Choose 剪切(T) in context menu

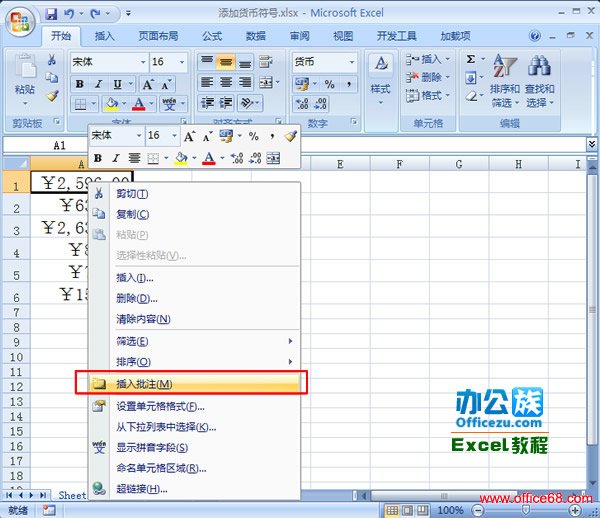point(195,194)
